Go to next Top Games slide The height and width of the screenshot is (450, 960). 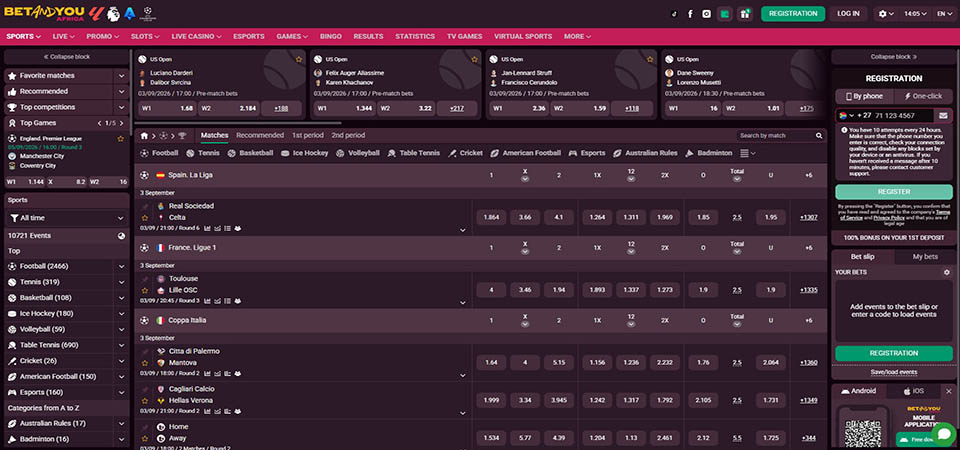pyautogui.click(x=121, y=123)
